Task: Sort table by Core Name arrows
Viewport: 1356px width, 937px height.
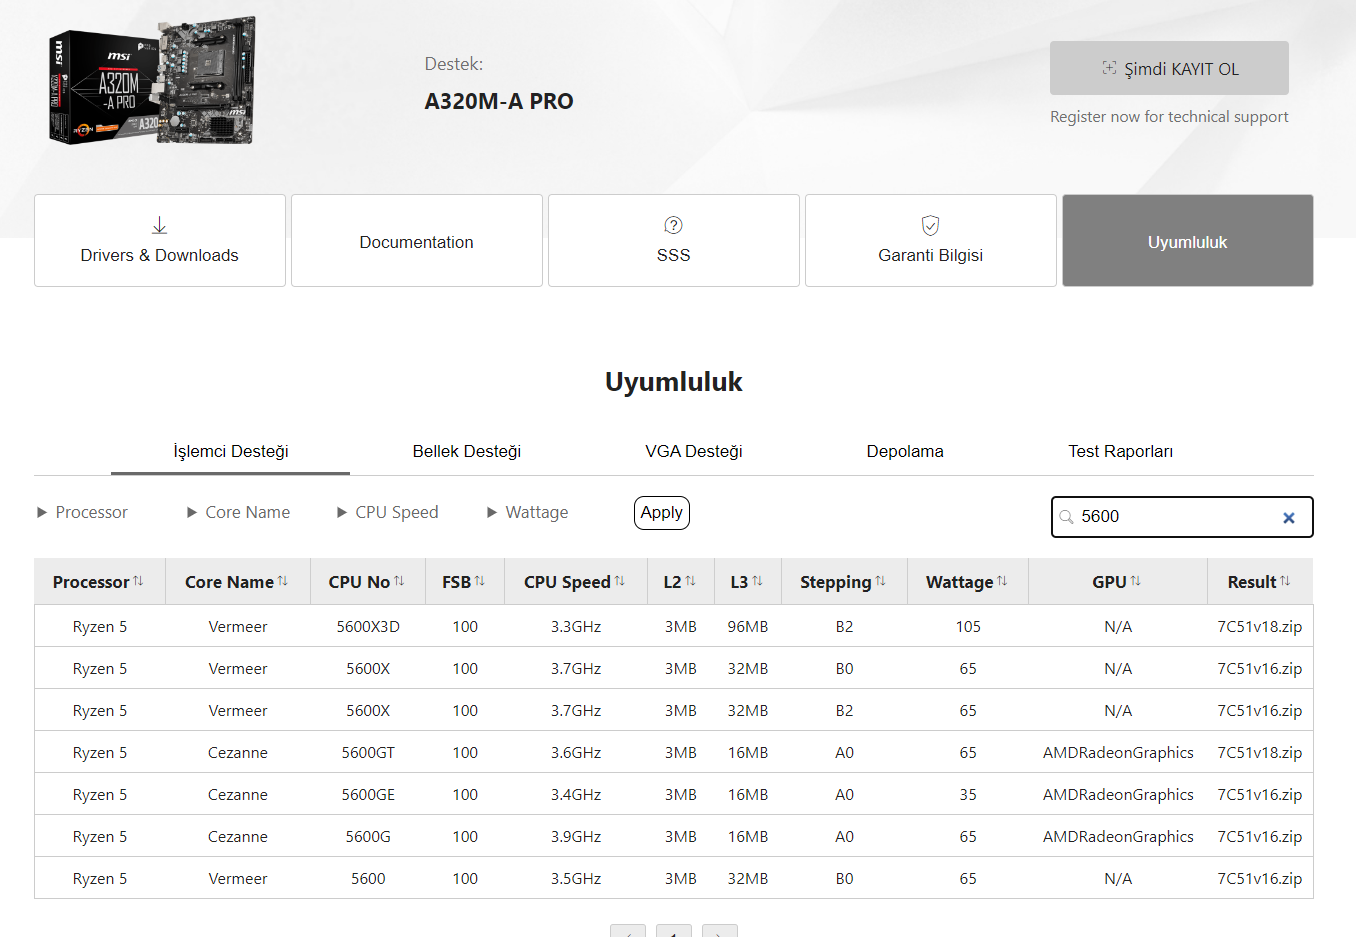Action: click(282, 581)
